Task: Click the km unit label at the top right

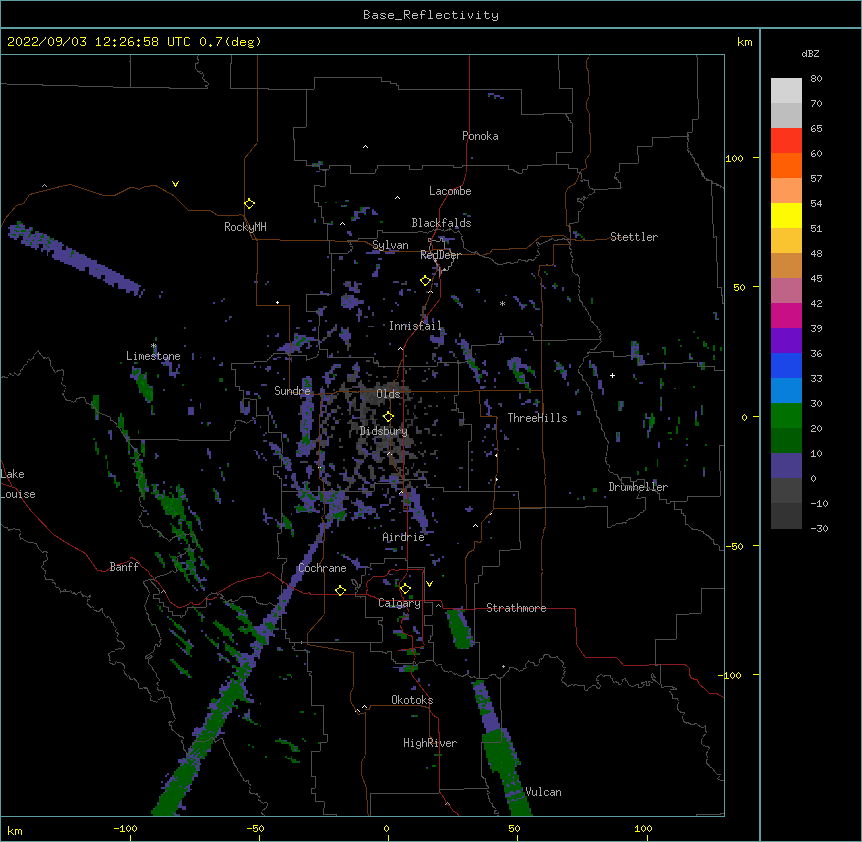Action: coord(744,42)
